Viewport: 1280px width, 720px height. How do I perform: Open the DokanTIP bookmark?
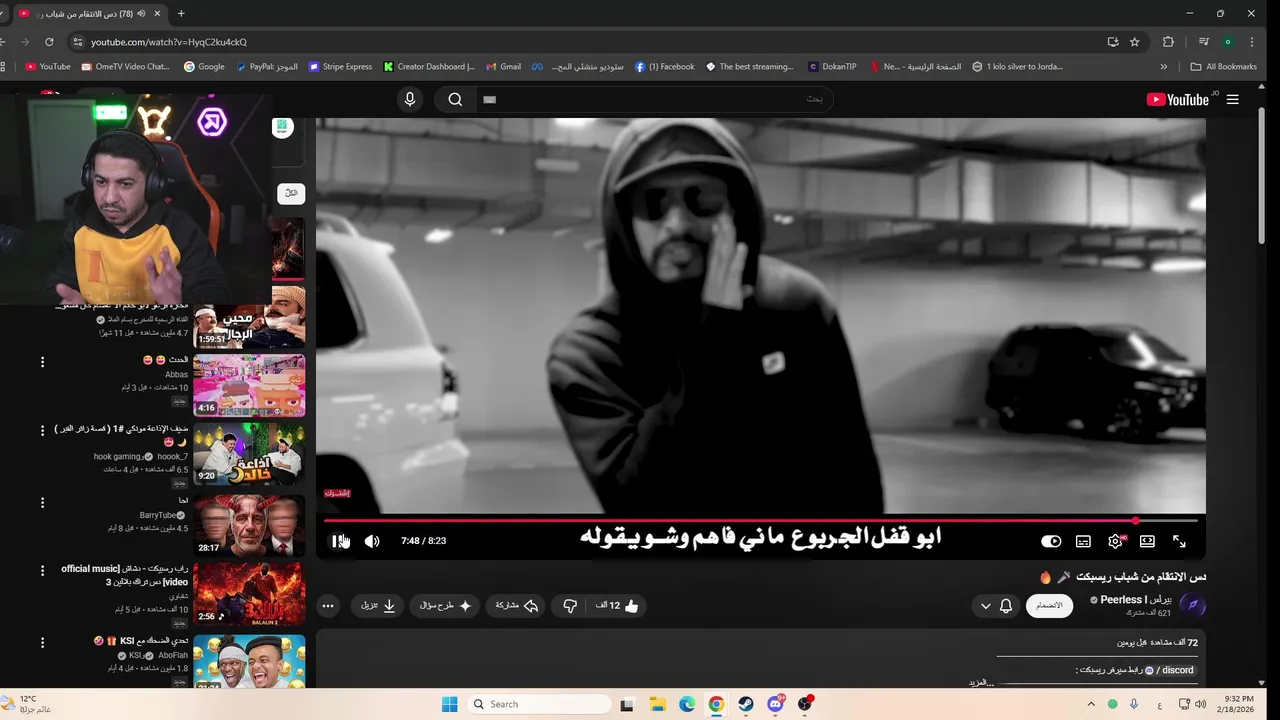(x=832, y=67)
